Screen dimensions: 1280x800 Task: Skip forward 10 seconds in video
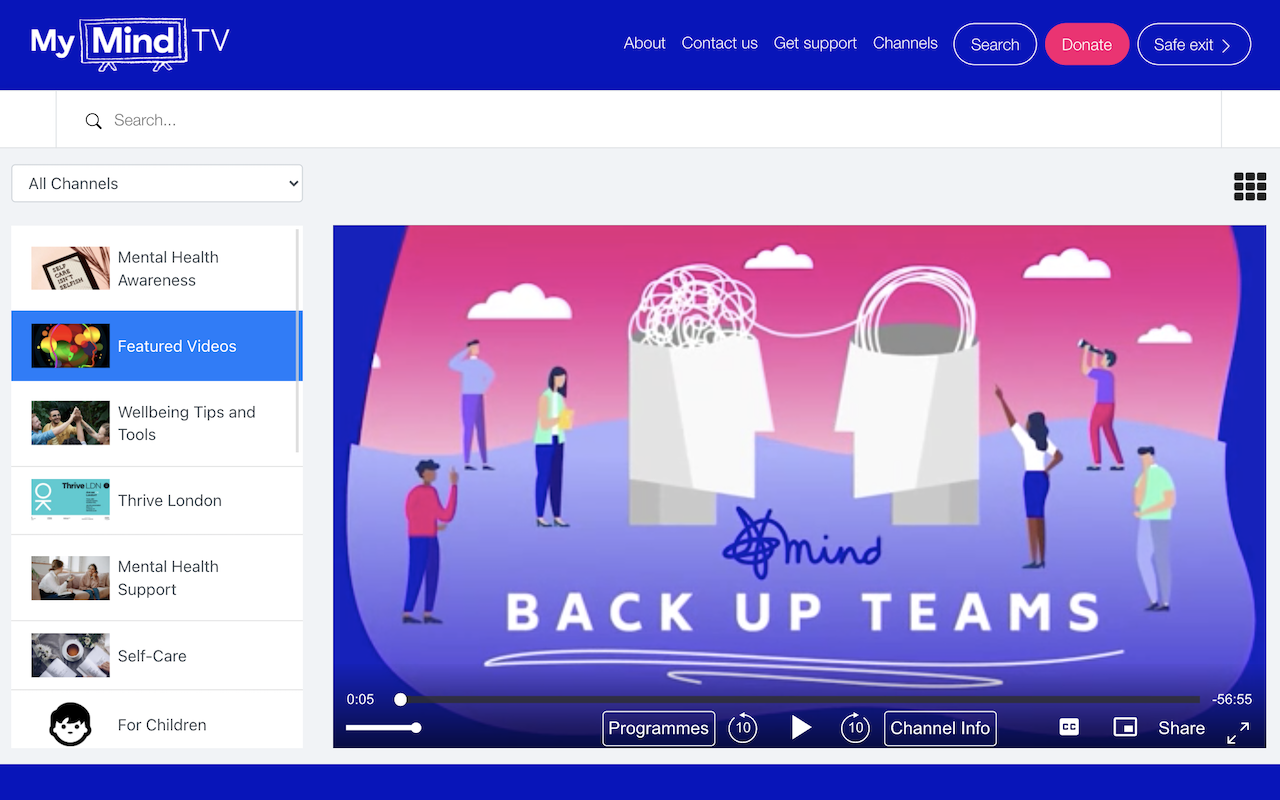[x=855, y=727]
